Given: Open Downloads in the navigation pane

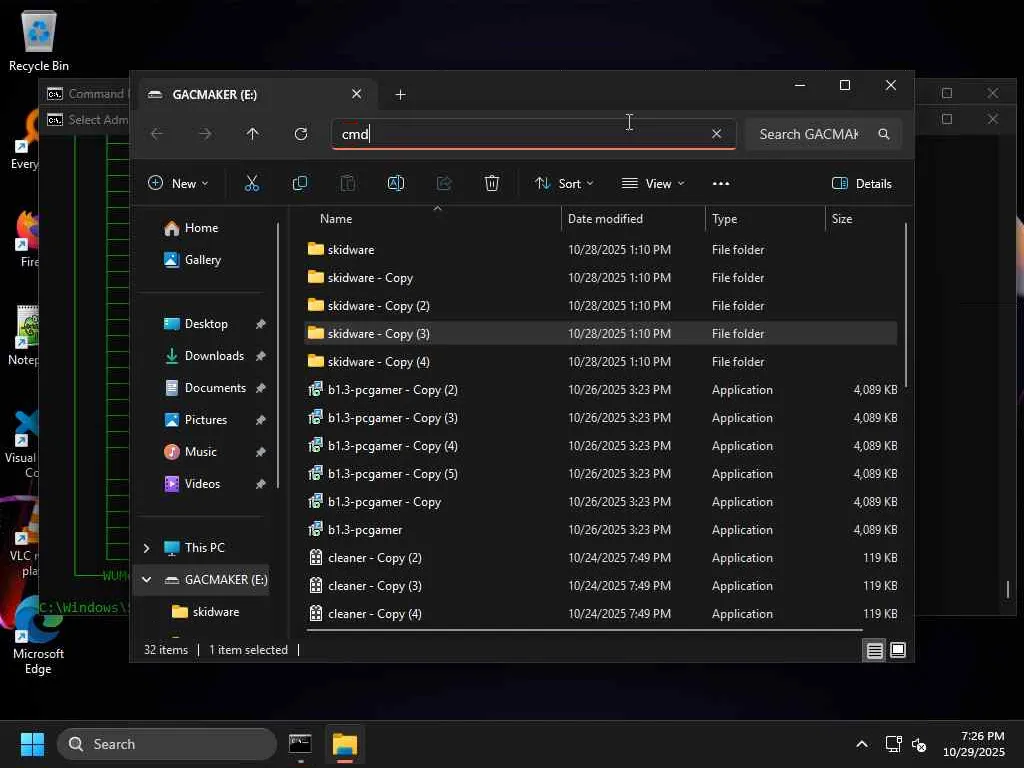Looking at the screenshot, I should pos(214,356).
